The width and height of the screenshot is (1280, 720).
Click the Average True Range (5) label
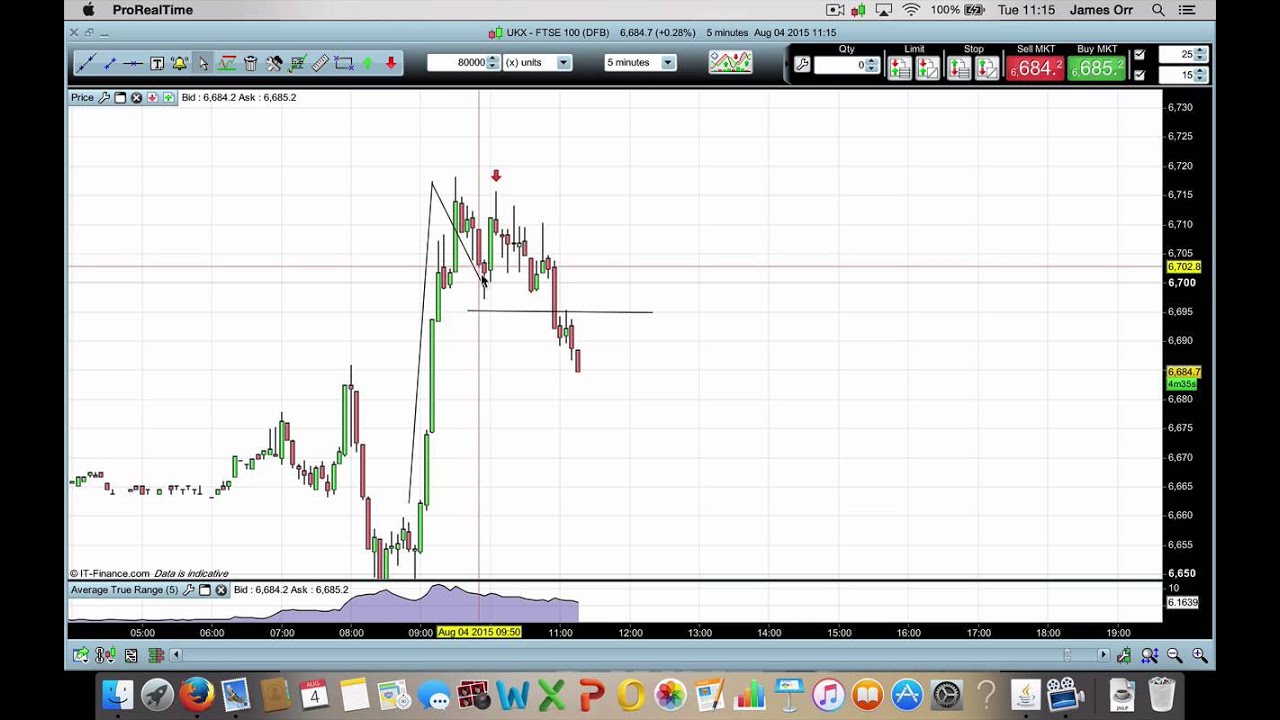click(124, 590)
